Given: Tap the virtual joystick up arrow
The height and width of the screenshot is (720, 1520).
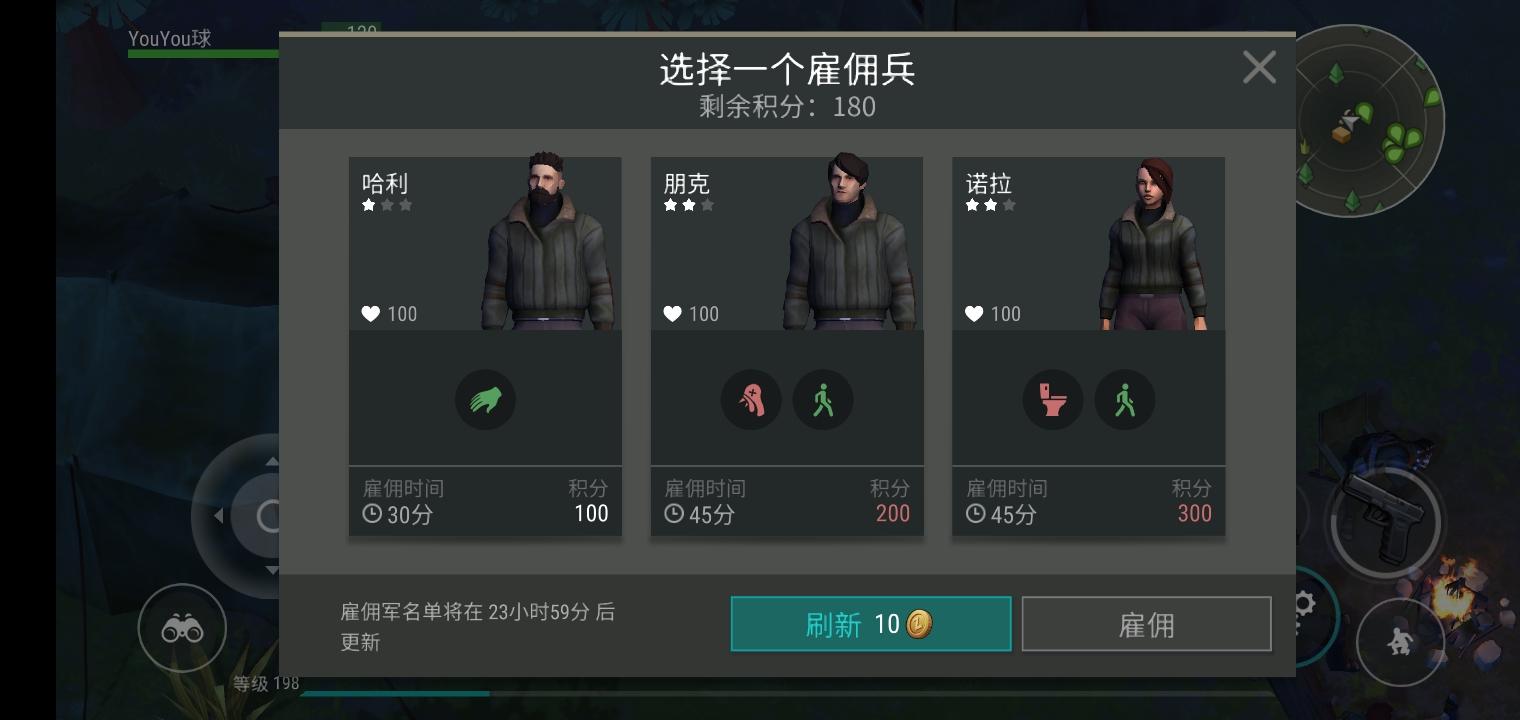Looking at the screenshot, I should click(272, 462).
